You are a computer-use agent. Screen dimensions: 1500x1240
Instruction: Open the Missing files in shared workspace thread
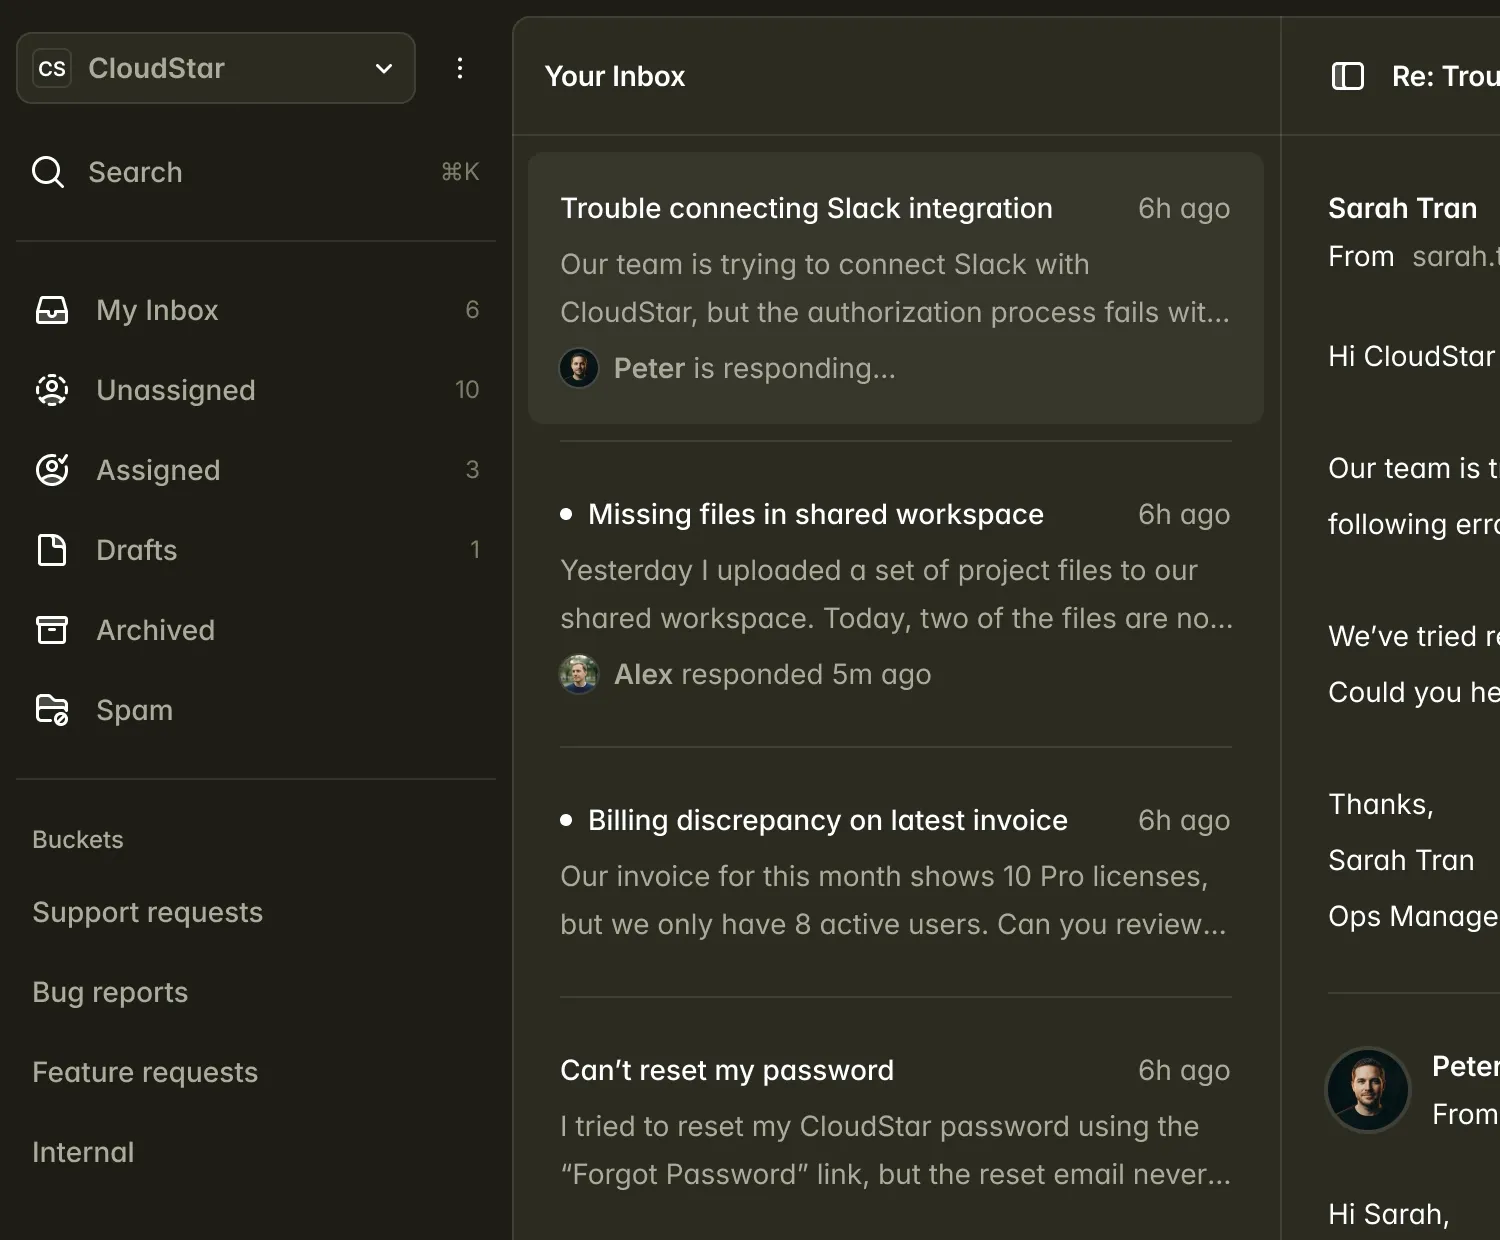[x=815, y=515]
